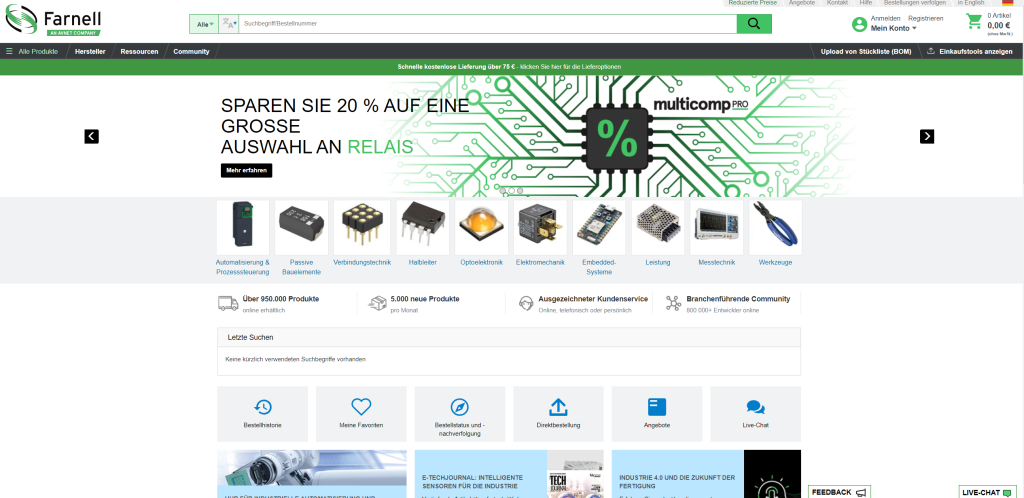Click the delivery truck icon
Screen dimensions: 1024x498
pos(228,303)
